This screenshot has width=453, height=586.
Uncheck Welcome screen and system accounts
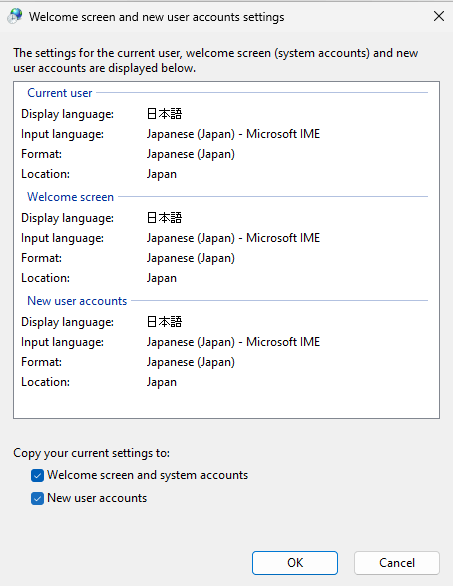pyautogui.click(x=37, y=476)
